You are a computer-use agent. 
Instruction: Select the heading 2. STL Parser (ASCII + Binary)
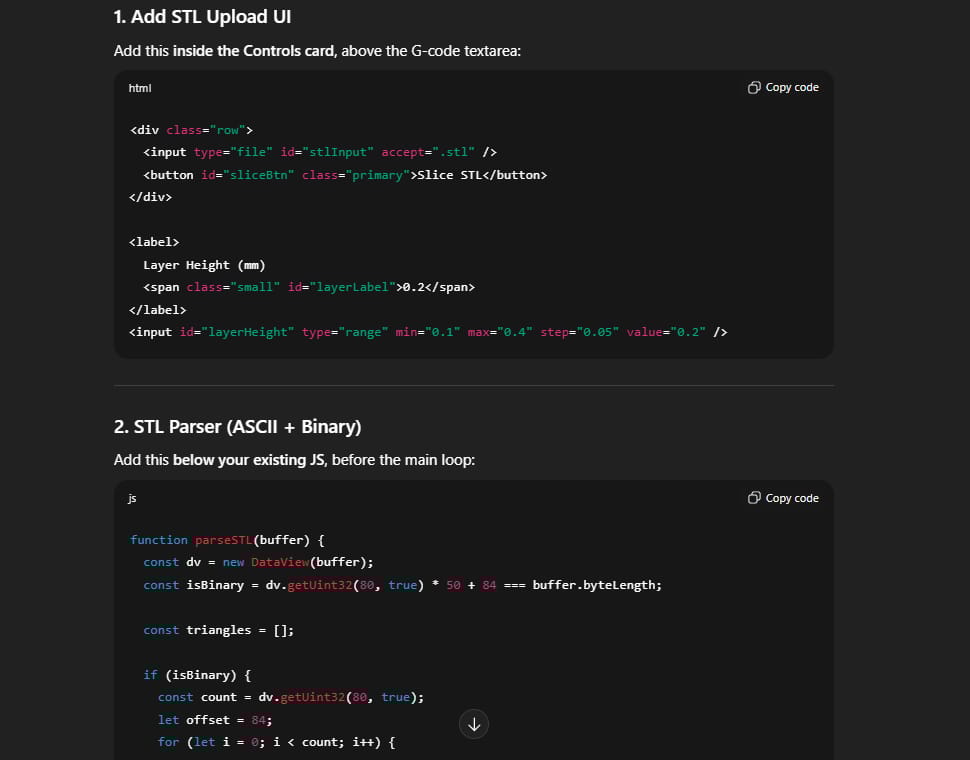[237, 426]
